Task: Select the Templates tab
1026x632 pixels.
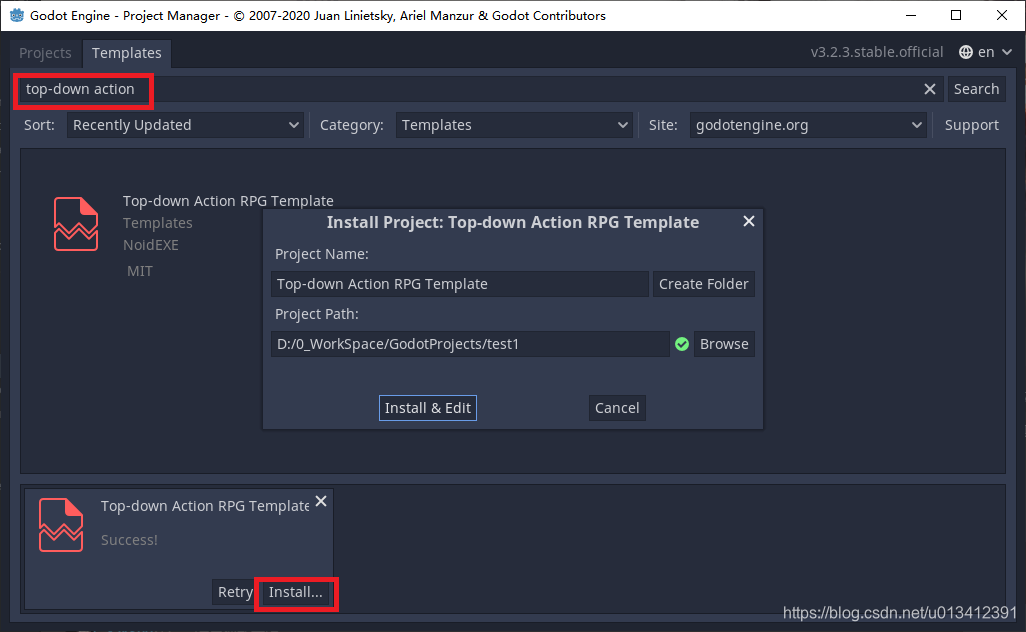Action: point(126,53)
